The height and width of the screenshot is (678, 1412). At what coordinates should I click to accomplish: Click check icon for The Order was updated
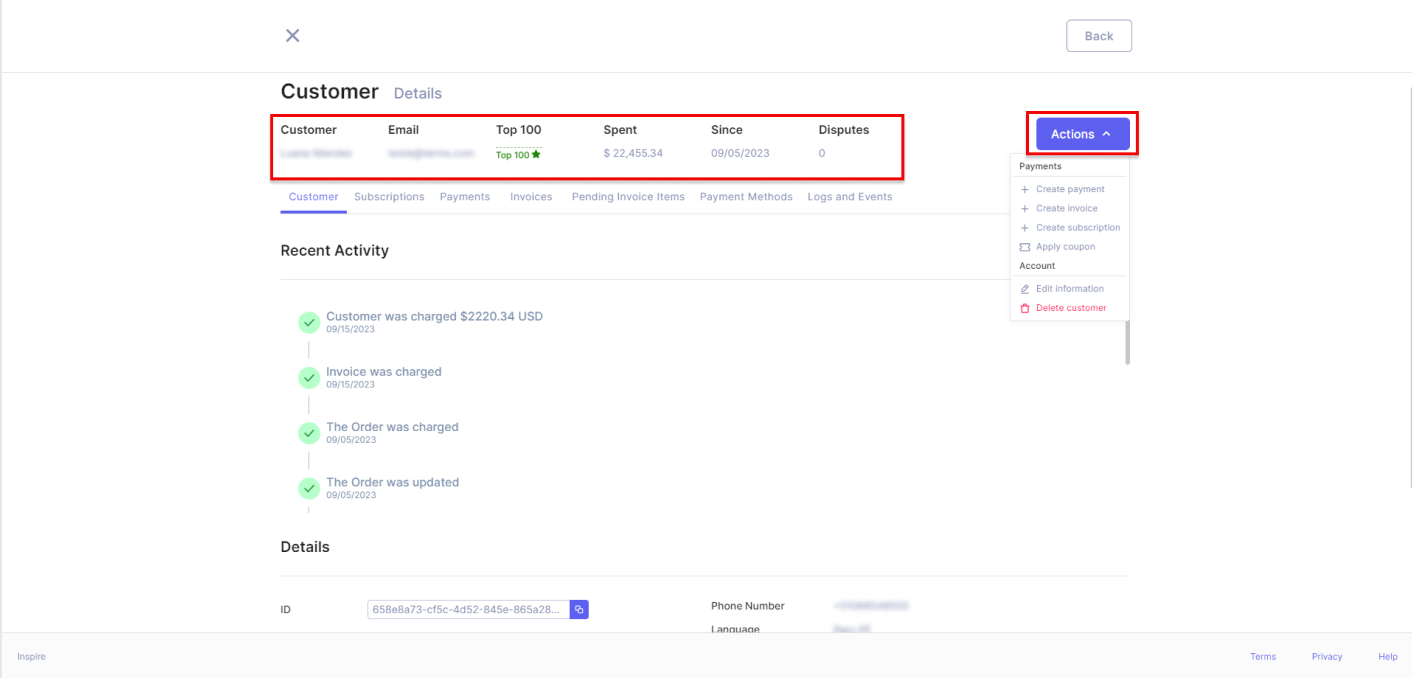tap(310, 488)
